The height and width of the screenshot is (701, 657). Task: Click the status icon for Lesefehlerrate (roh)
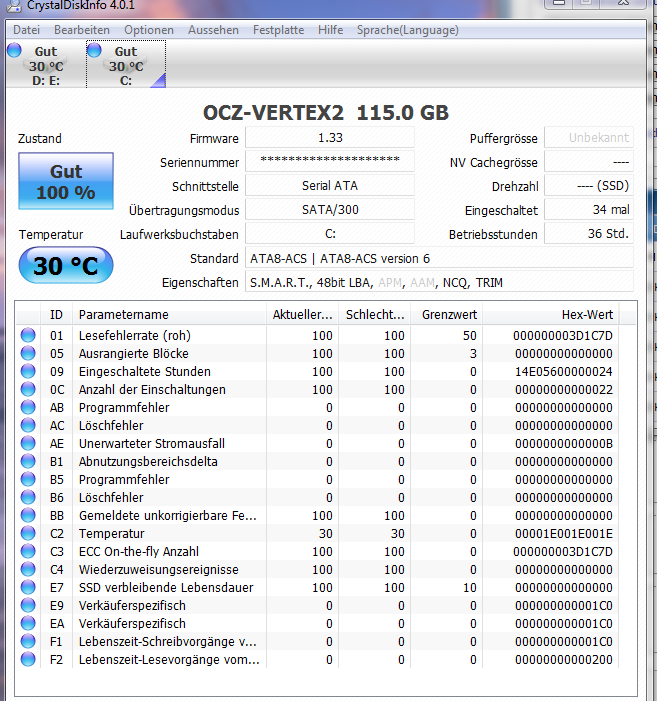coord(28,335)
